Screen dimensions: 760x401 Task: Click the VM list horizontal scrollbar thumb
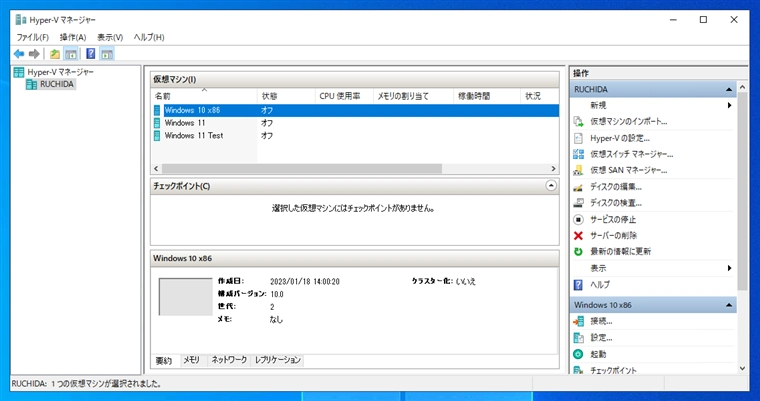coord(301,169)
